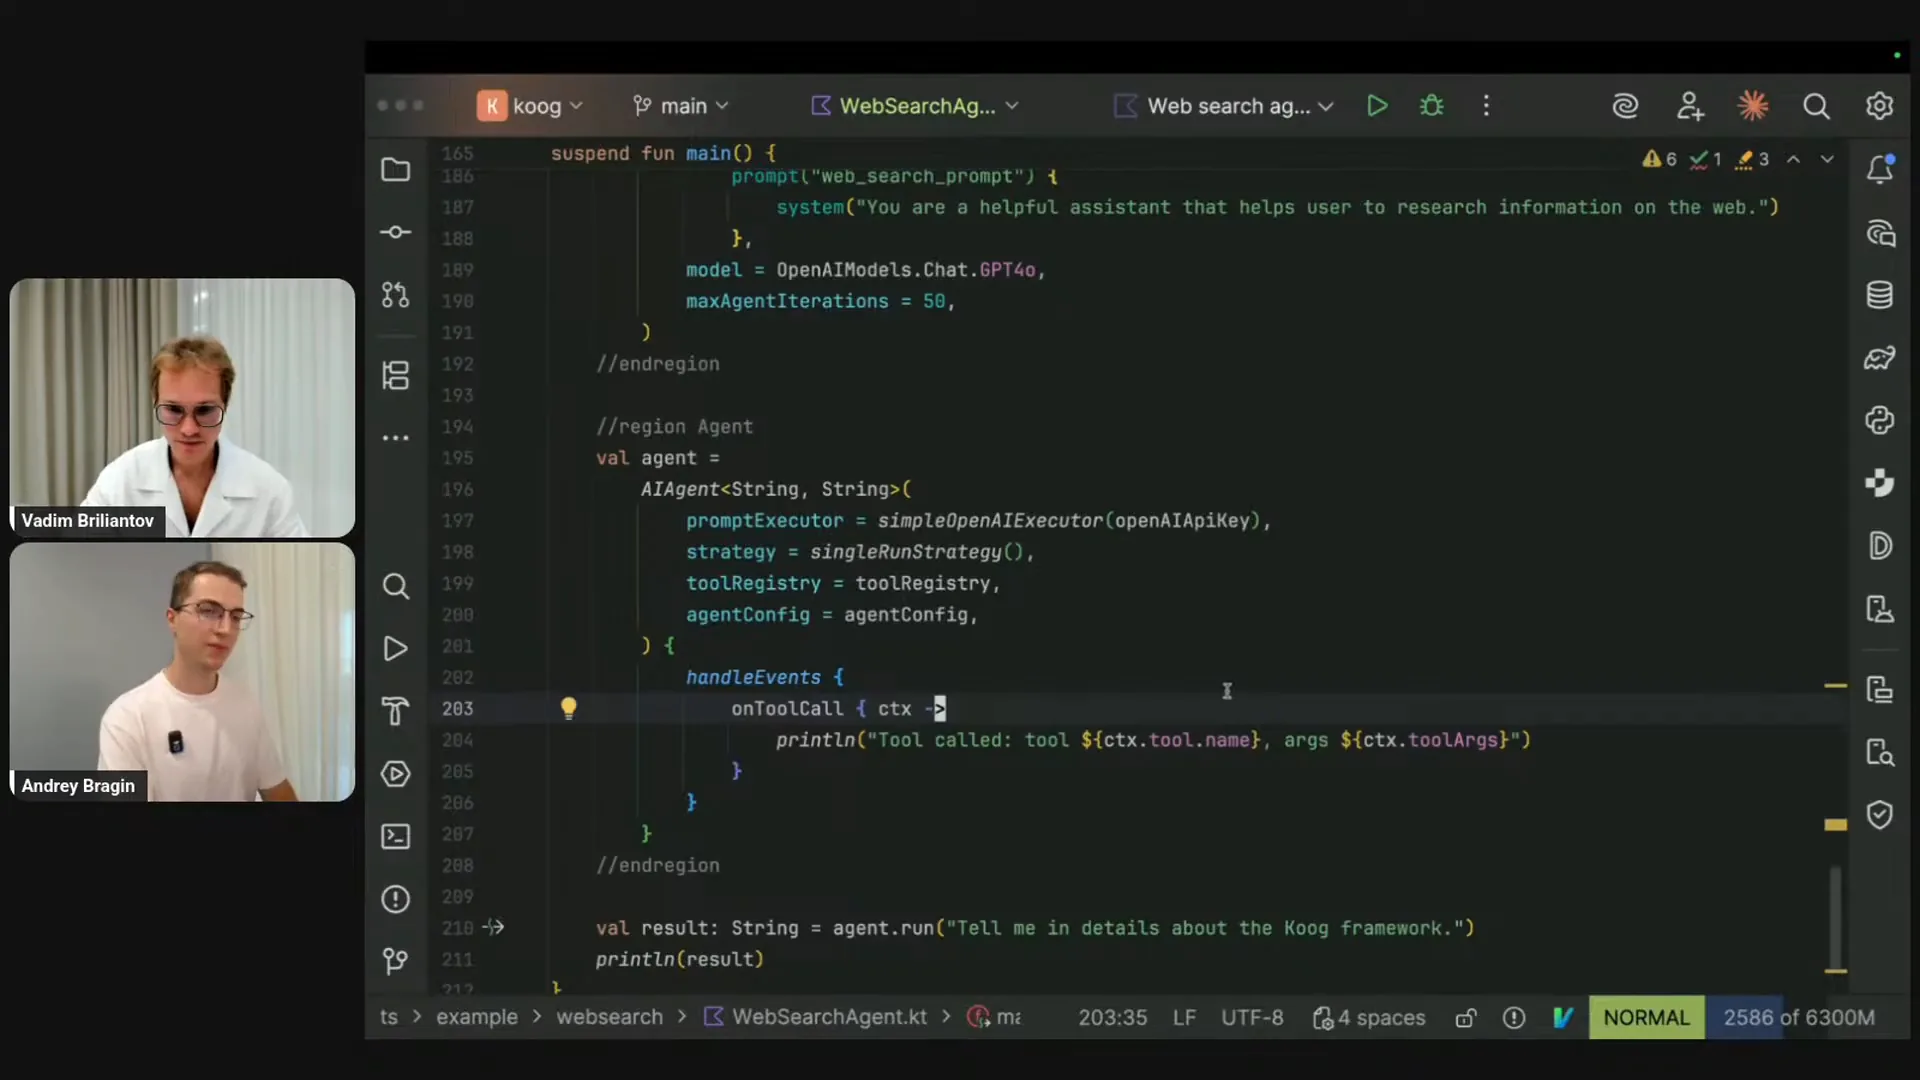Click the singleRunStrategy() call text
Screen dimensions: 1920x1080
point(916,552)
